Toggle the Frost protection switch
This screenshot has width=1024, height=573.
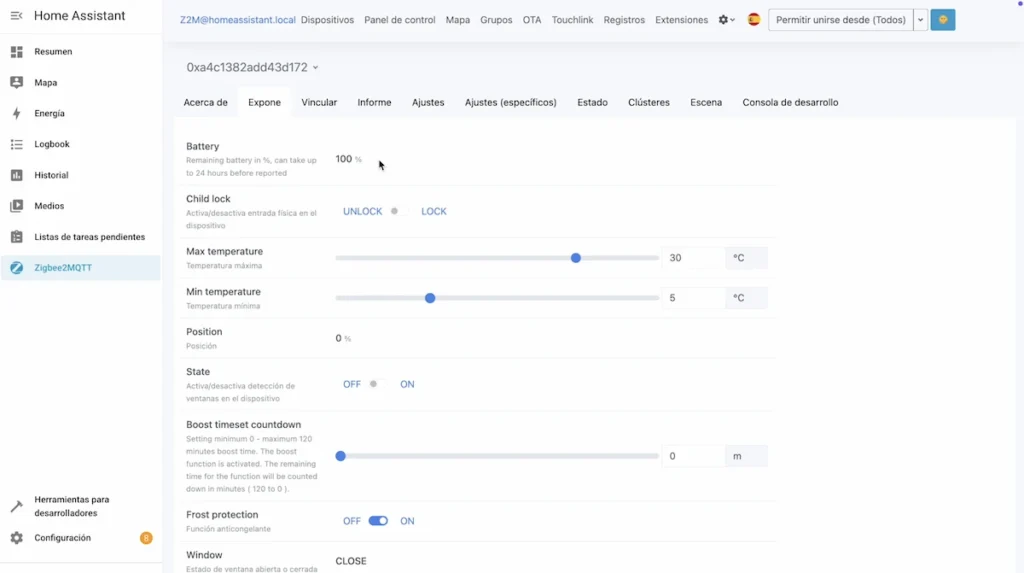tap(378, 521)
